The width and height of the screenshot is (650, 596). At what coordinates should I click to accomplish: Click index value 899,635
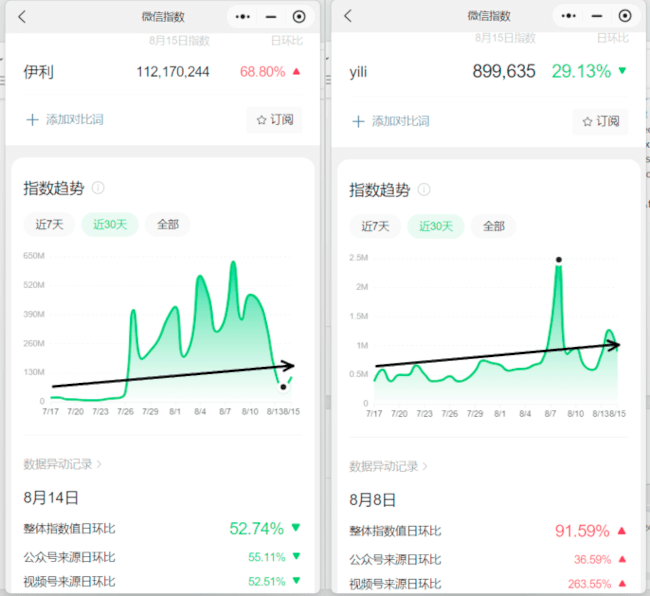[504, 71]
